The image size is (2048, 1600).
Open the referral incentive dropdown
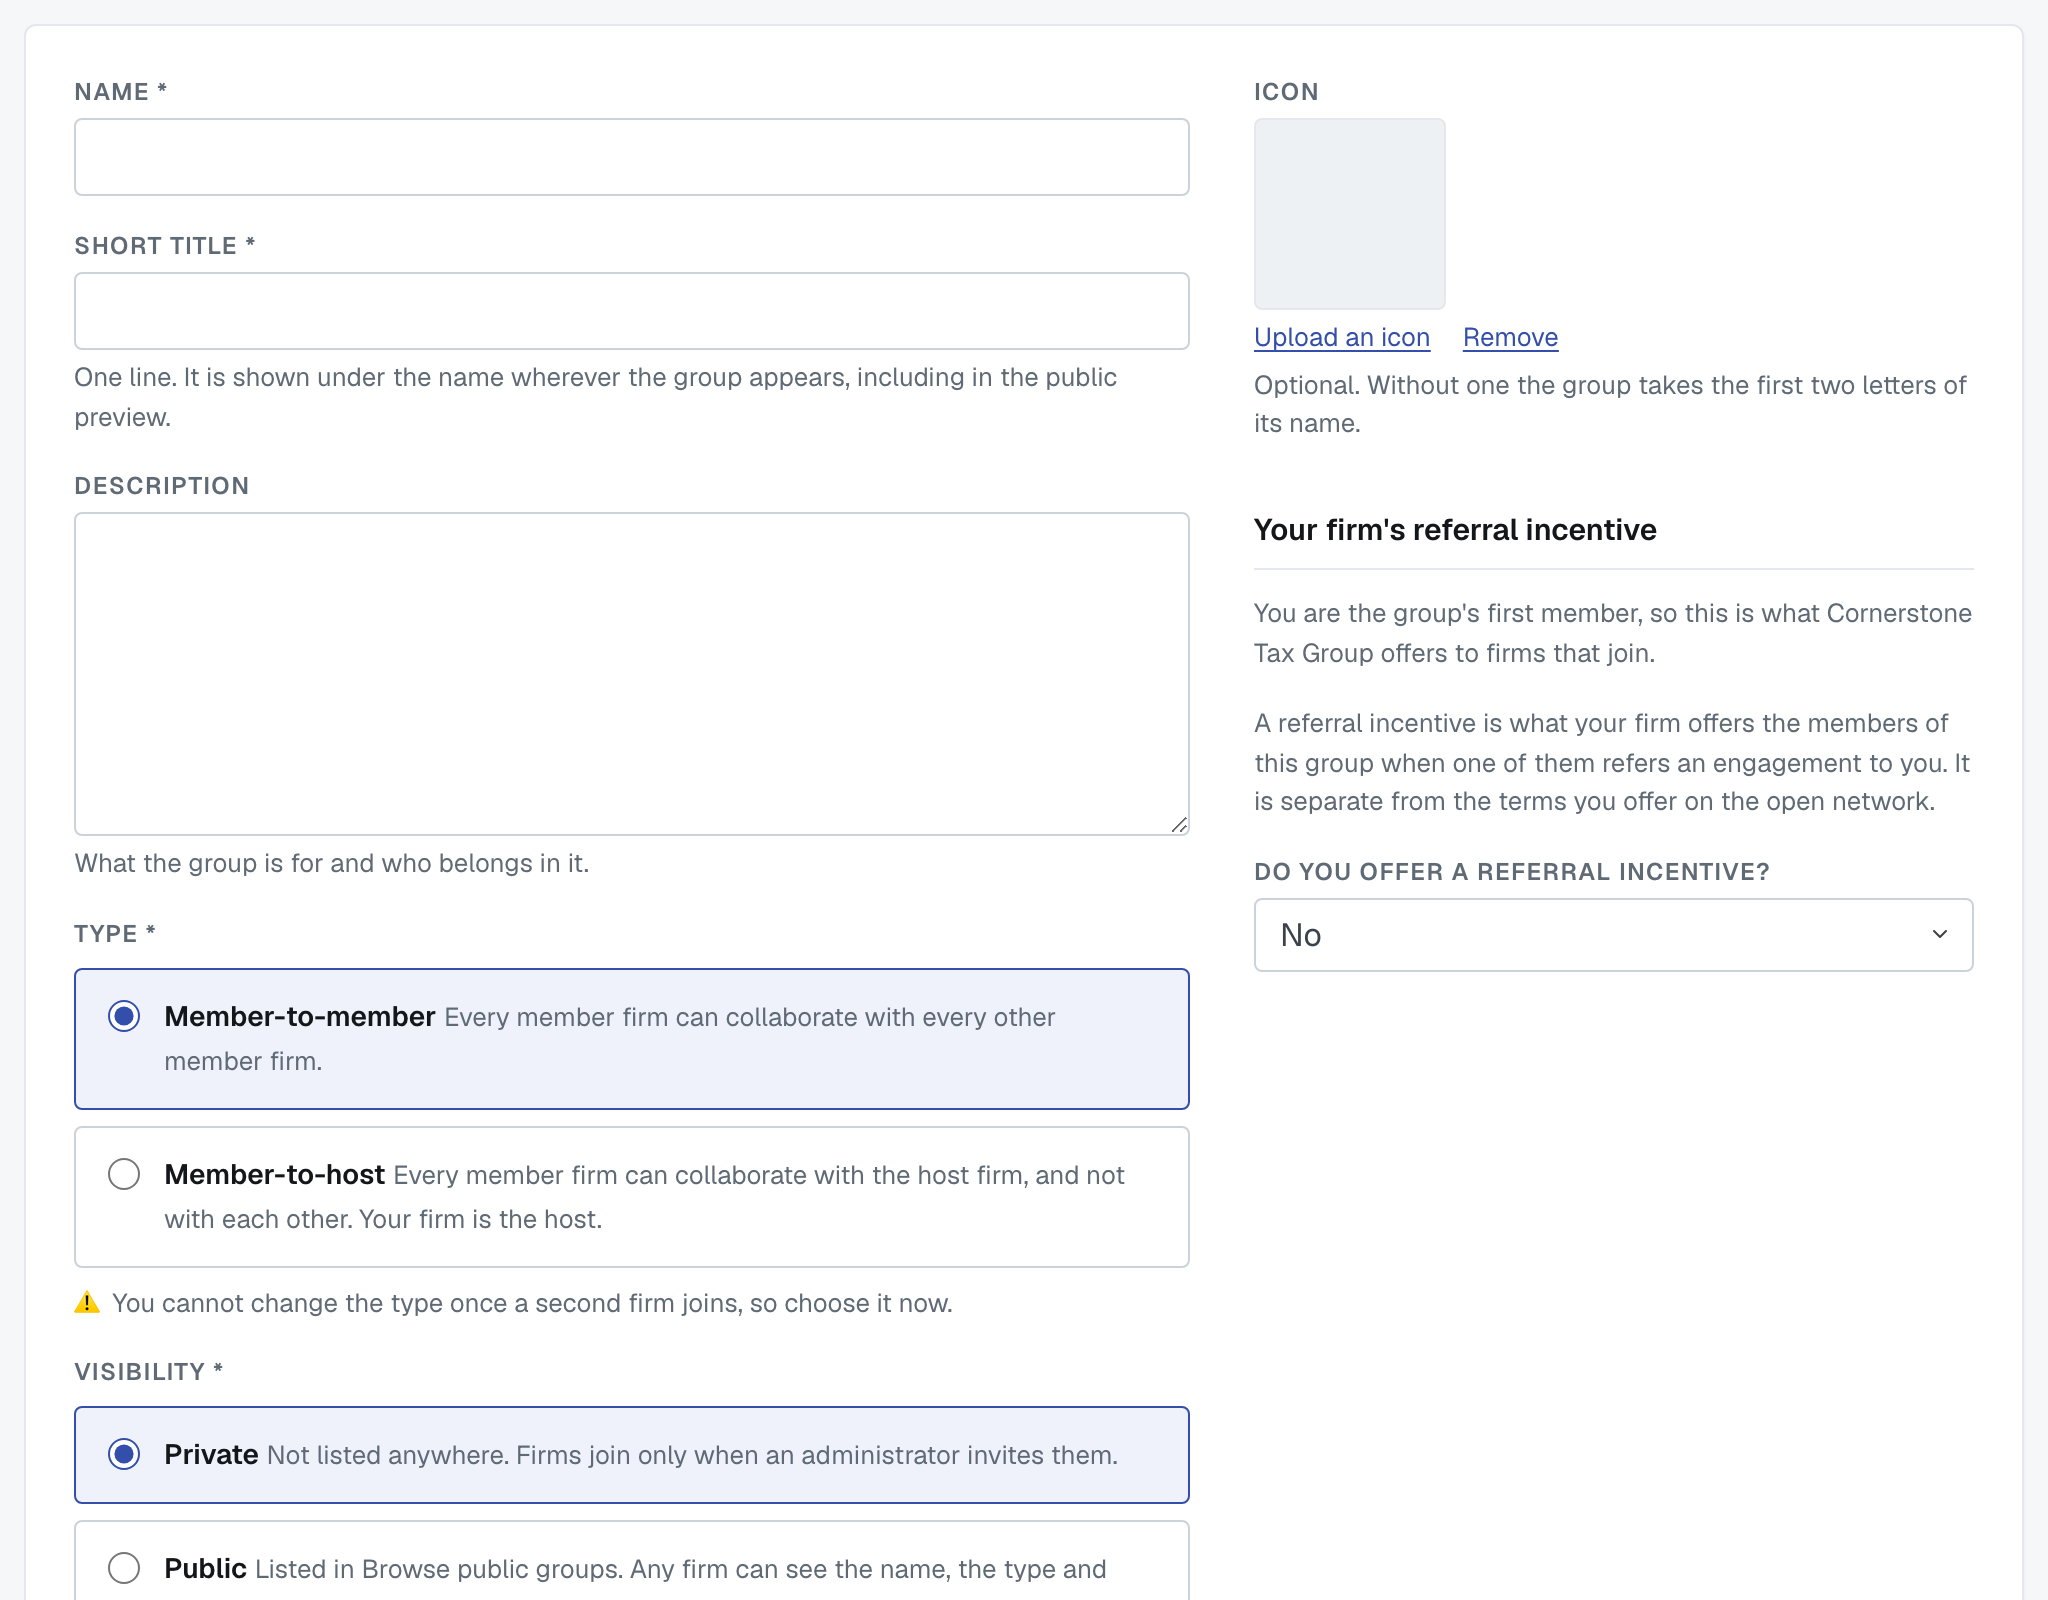coord(1613,935)
